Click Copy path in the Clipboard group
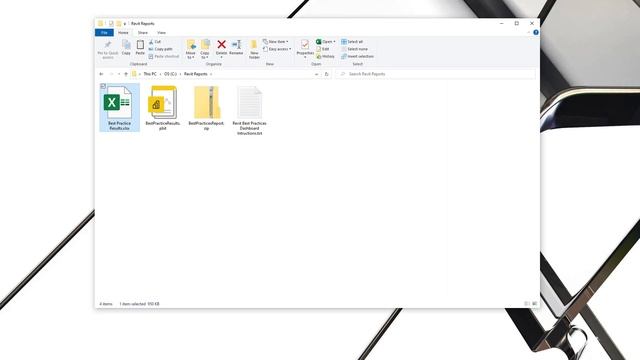 pyautogui.click(x=160, y=49)
